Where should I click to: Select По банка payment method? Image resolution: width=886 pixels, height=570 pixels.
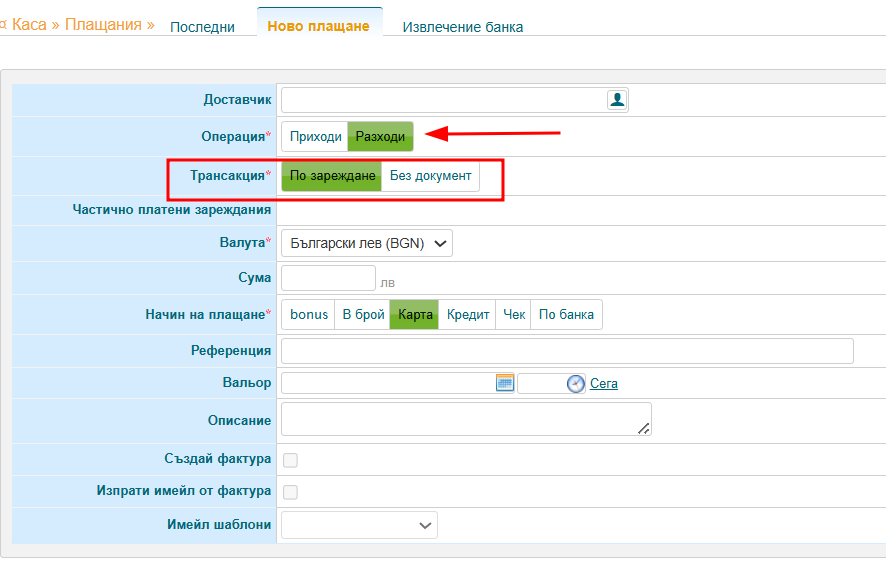pyautogui.click(x=566, y=315)
